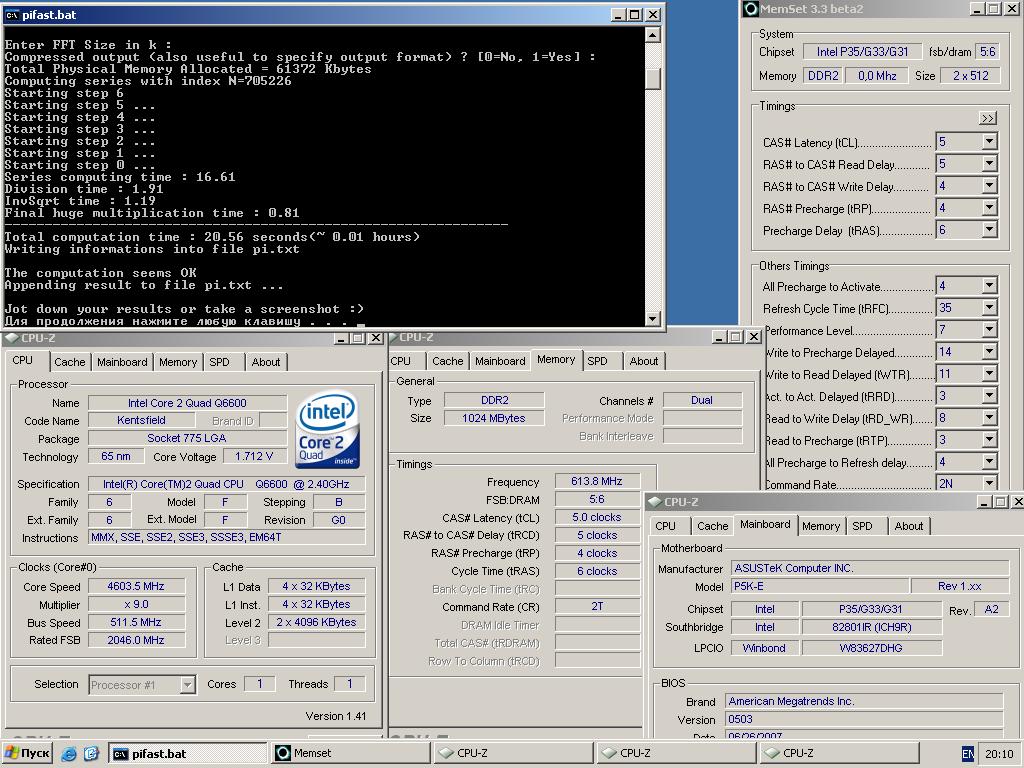Click the W83627DHG LPCIO field
This screenshot has width=1024, height=768.
tap(871, 648)
